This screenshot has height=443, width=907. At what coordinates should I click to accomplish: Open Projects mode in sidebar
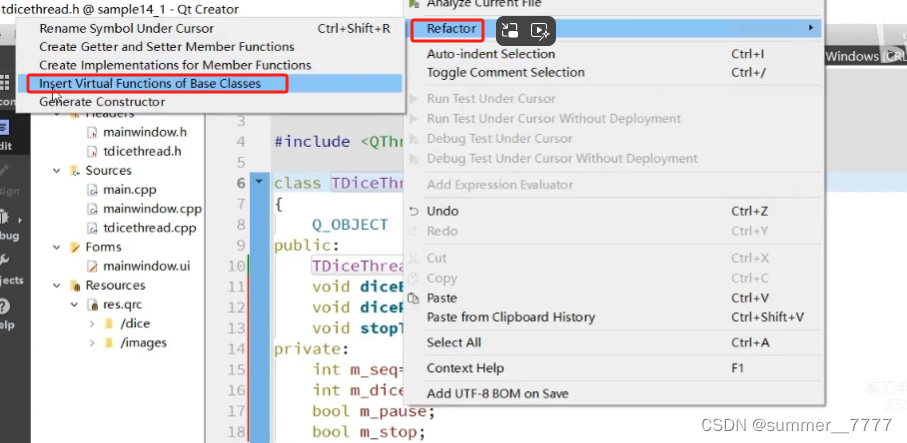coord(10,270)
